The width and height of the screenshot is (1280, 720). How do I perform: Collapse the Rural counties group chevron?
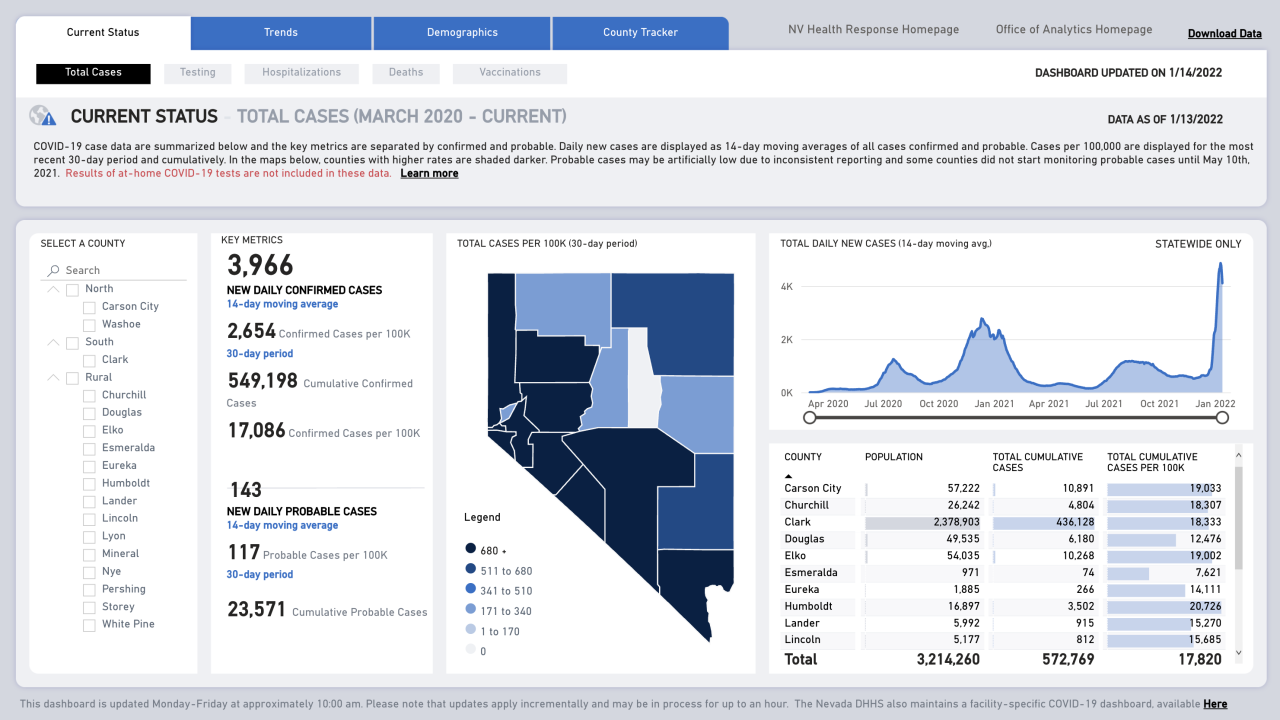pyautogui.click(x=52, y=378)
